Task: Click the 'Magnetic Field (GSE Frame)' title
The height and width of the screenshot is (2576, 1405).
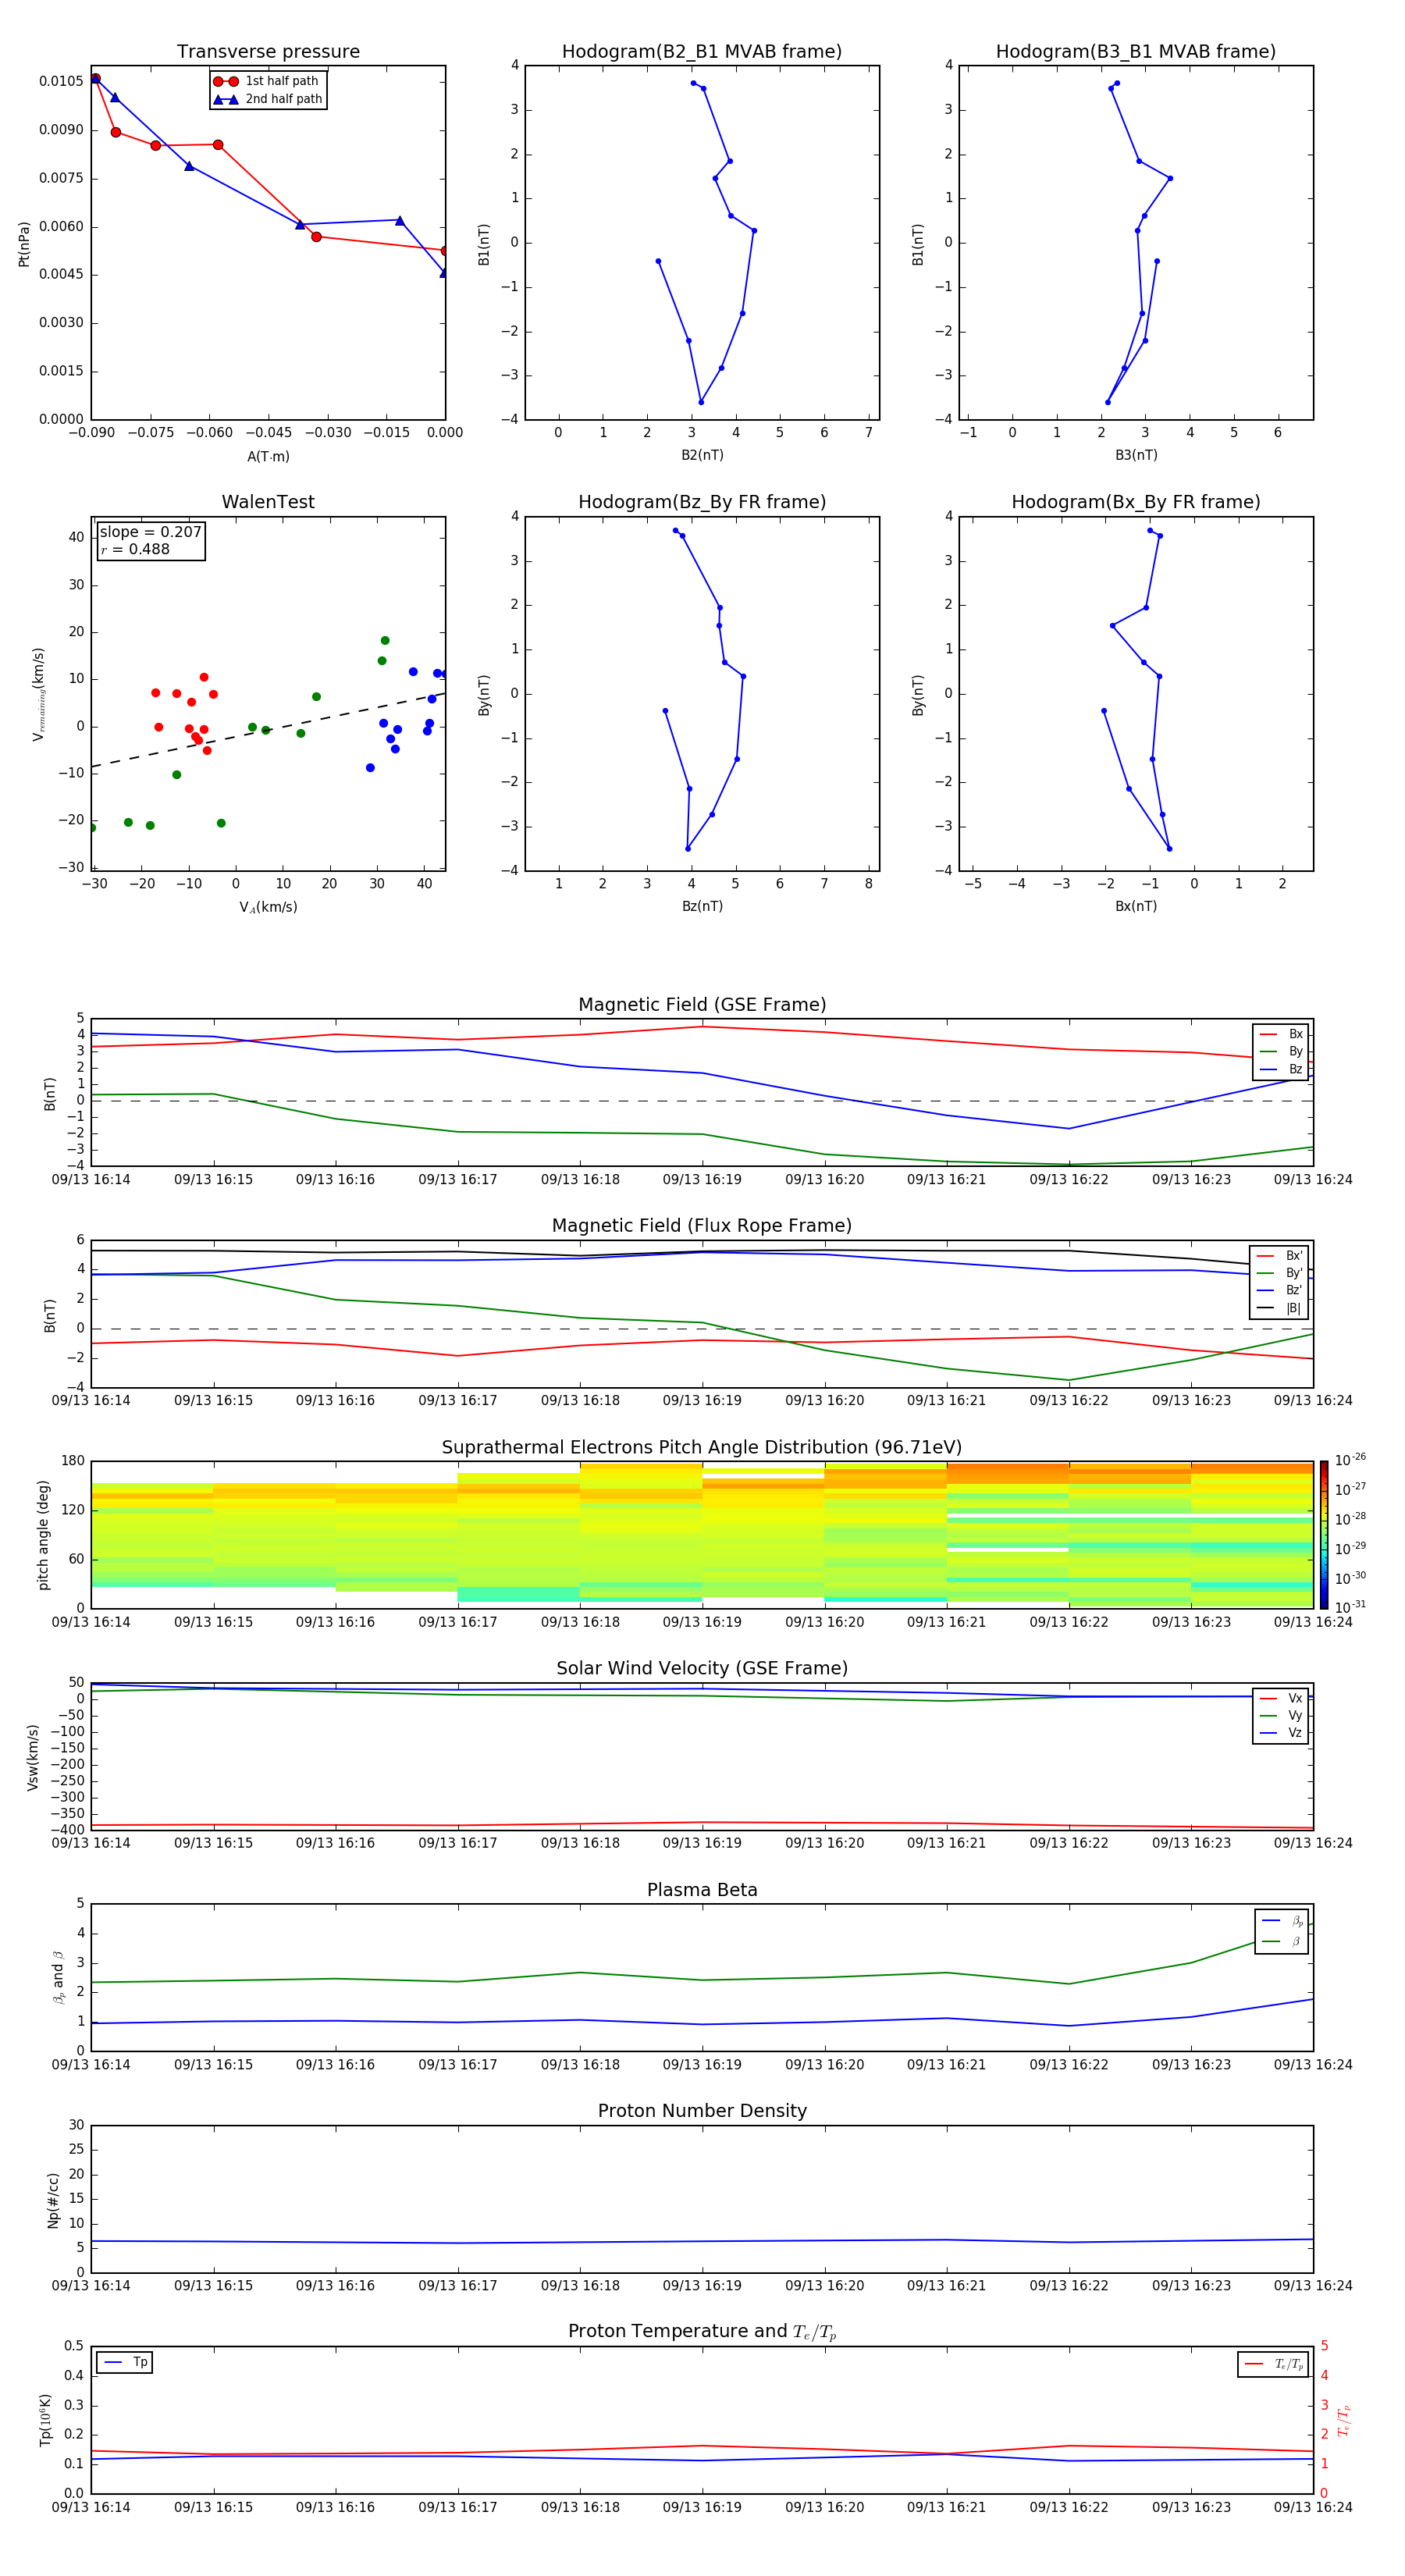Action: 702,1005
